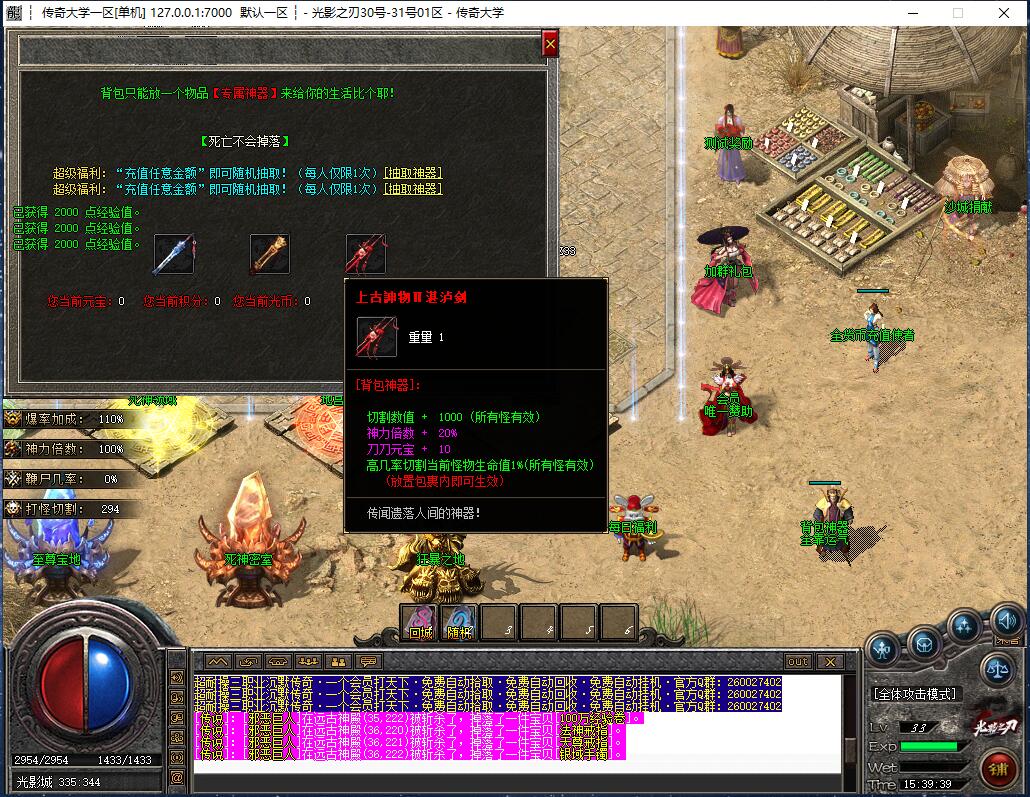Click the @ icon beside chat
Screen dimensions: 1030x797
[177, 777]
